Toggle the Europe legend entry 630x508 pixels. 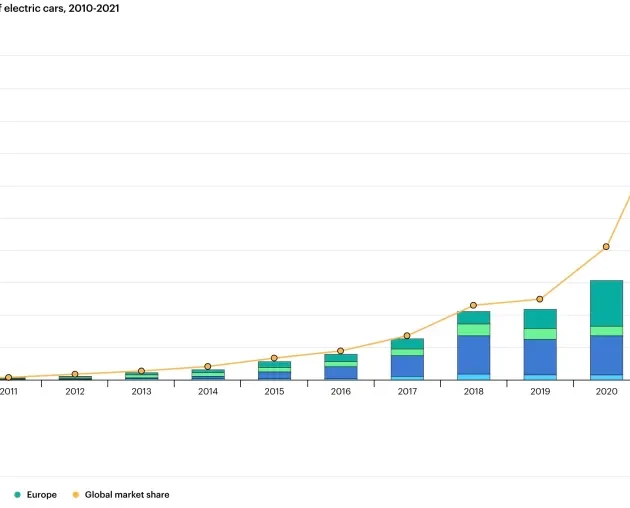tap(35, 495)
